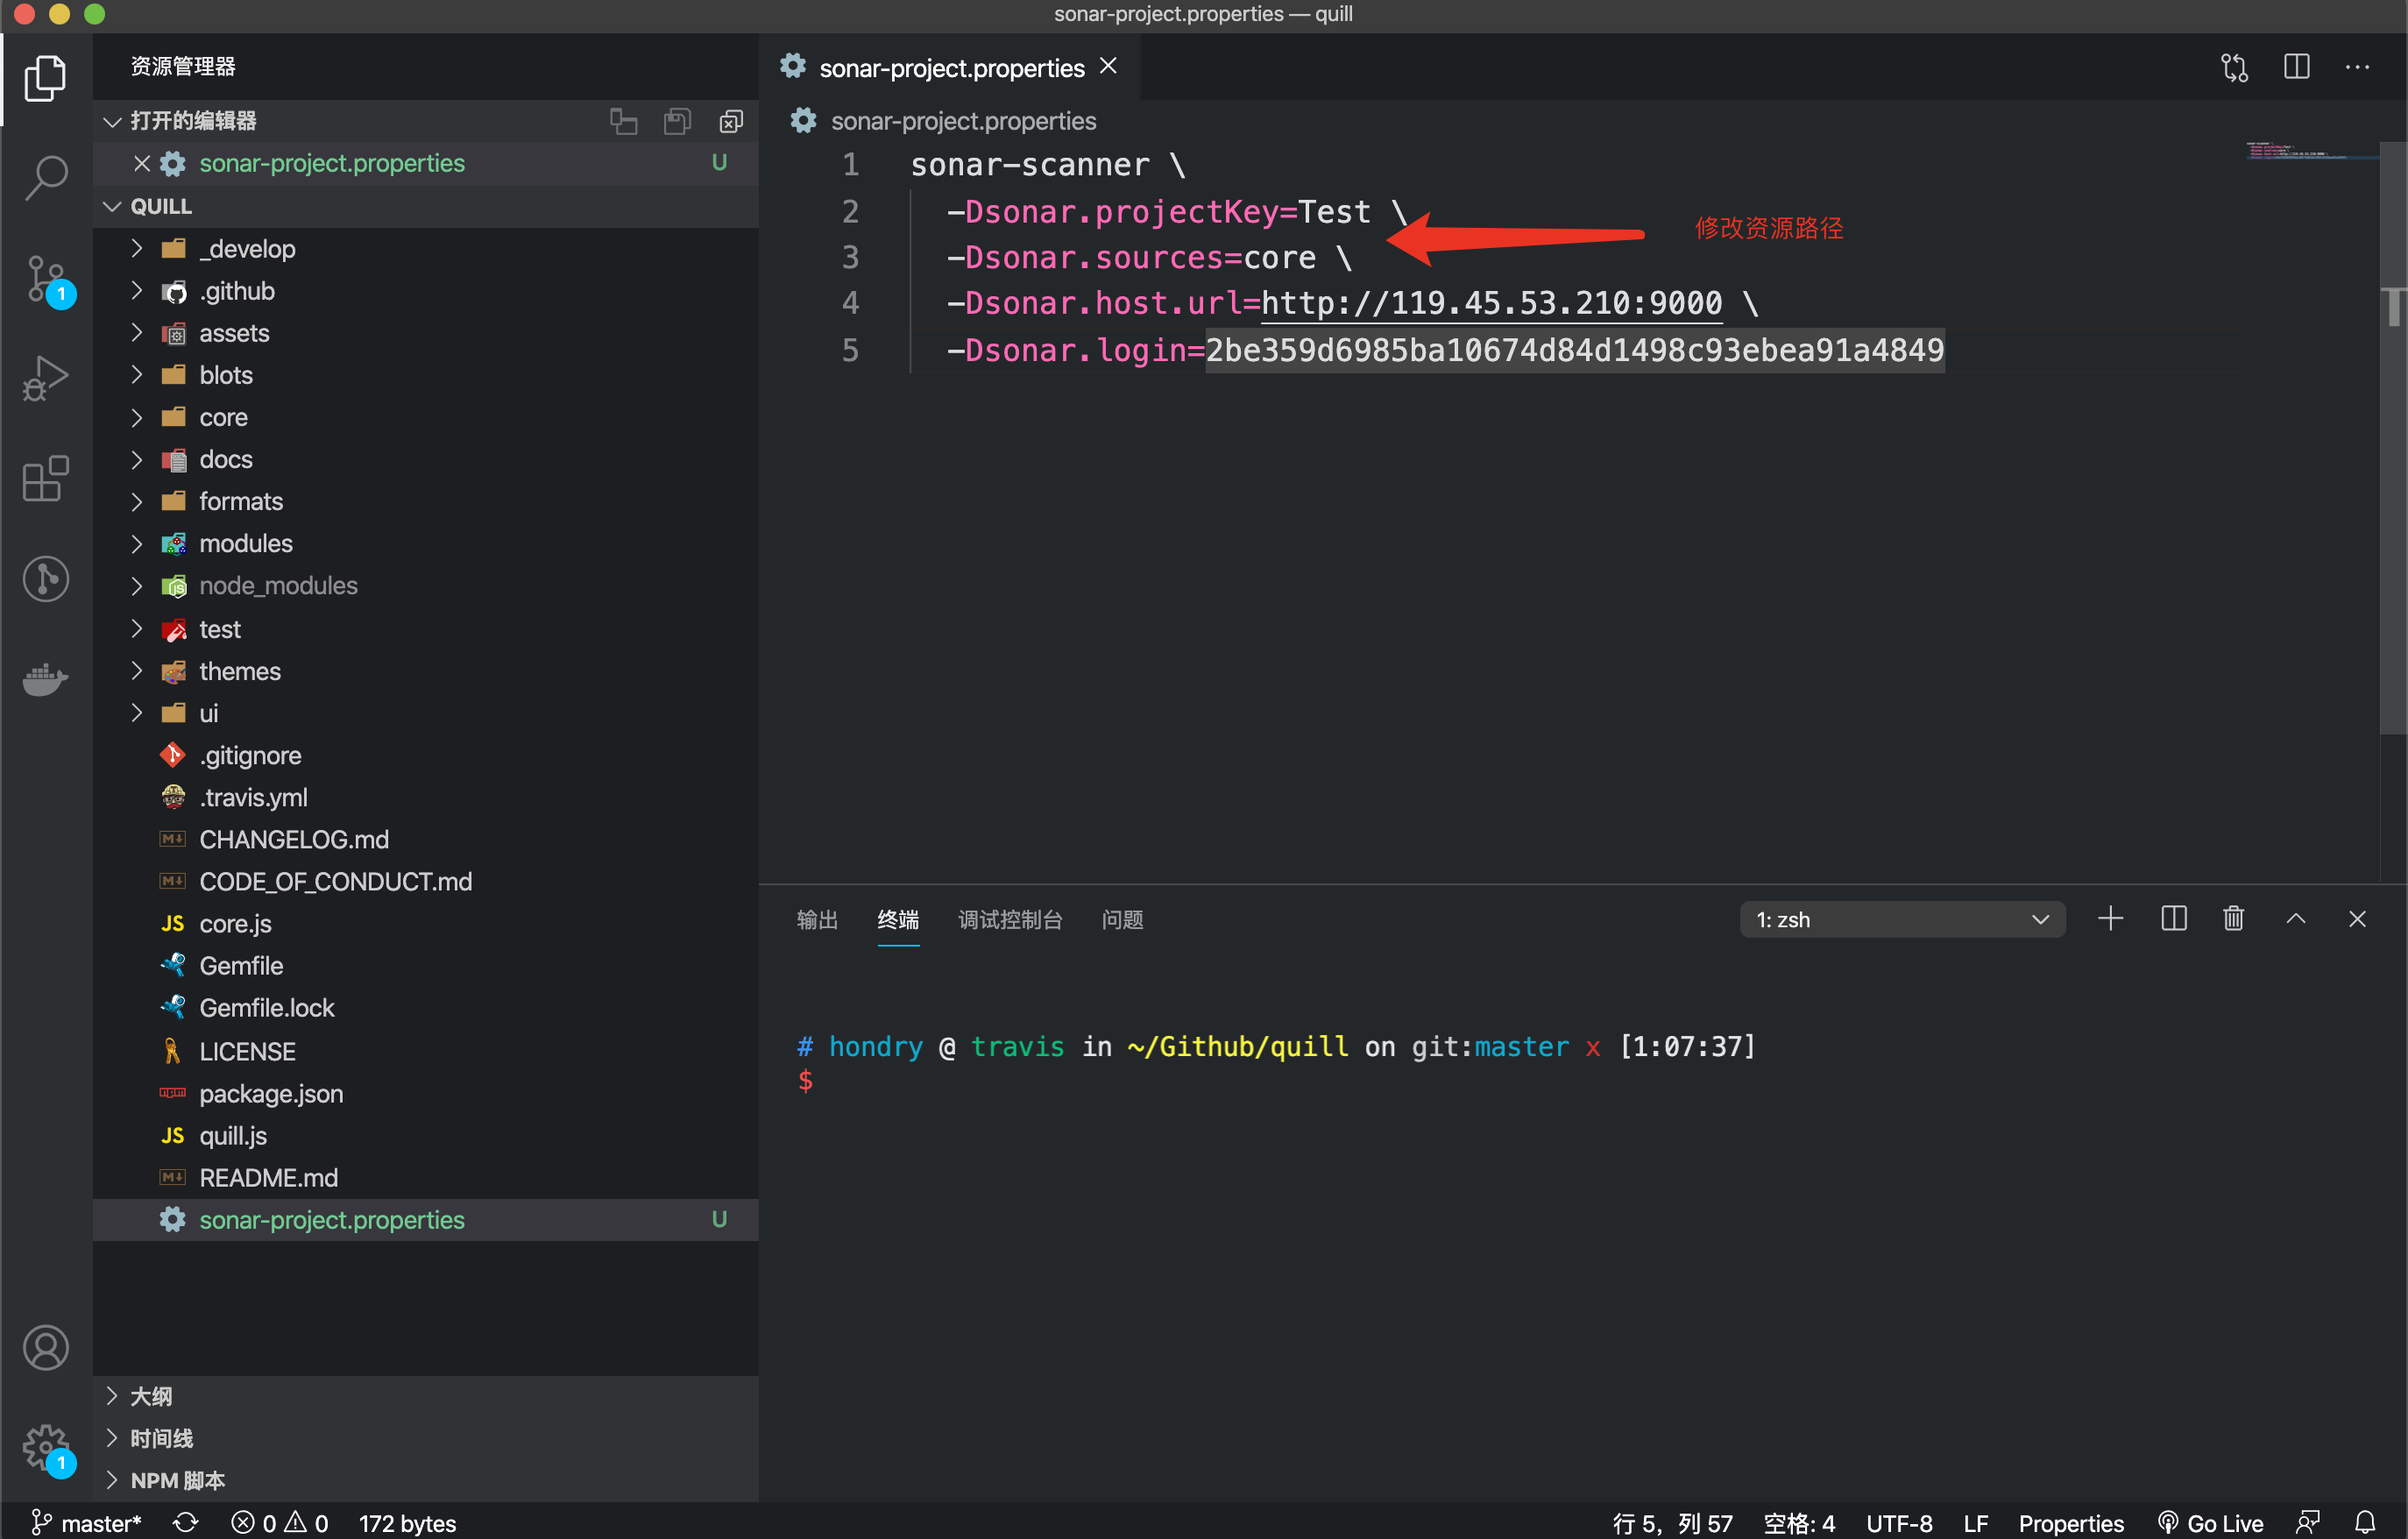Create a new terminal

pyautogui.click(x=2111, y=918)
